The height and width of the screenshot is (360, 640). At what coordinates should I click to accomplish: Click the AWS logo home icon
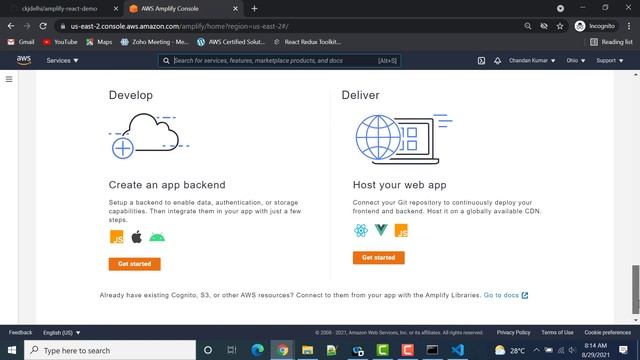pos(24,60)
